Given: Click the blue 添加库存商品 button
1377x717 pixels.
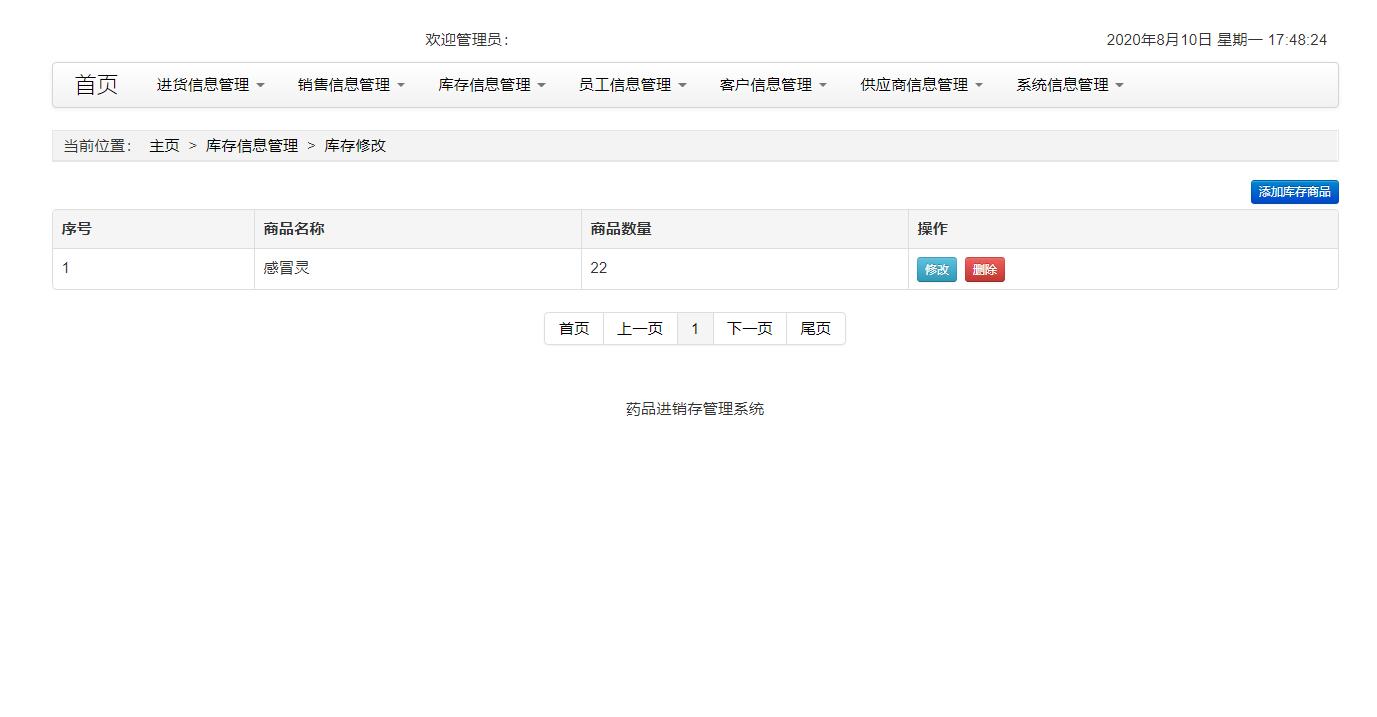Looking at the screenshot, I should 1294,192.
